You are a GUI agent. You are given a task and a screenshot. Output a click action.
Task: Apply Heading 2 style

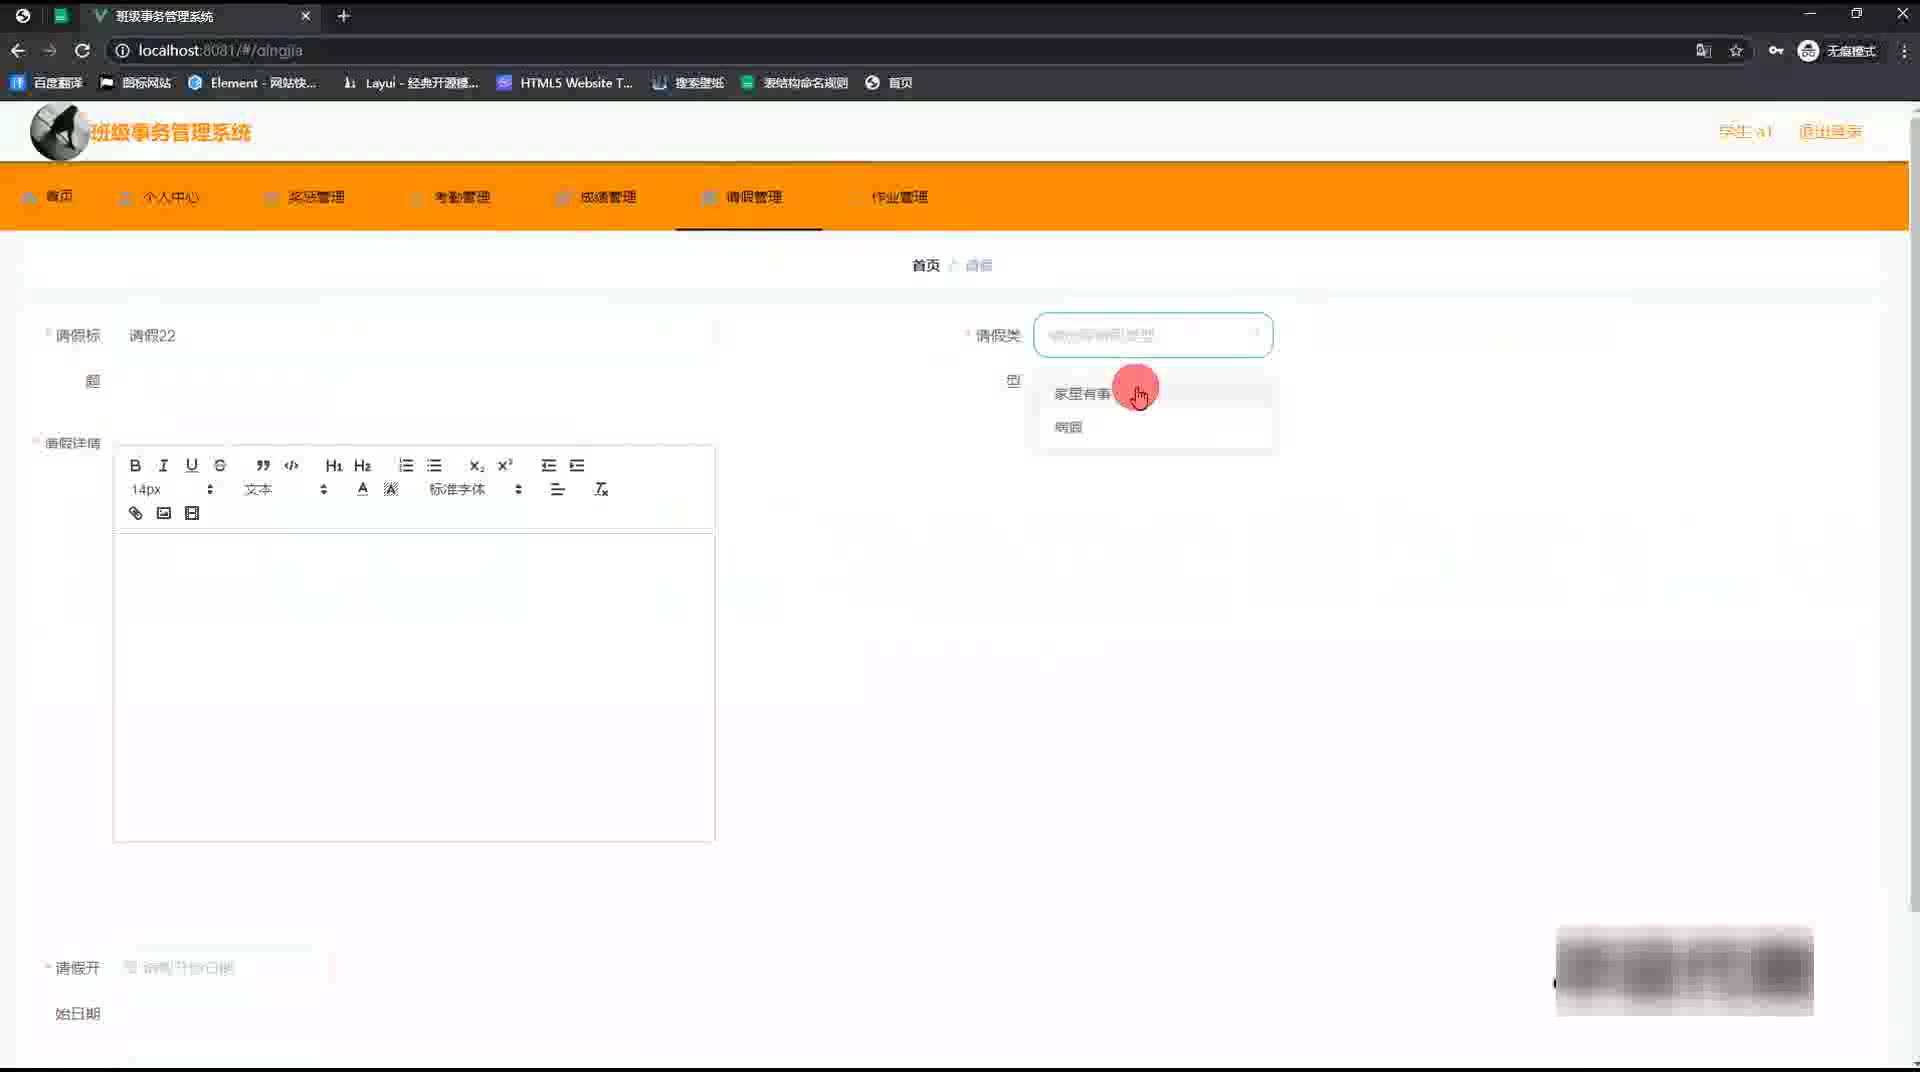pos(362,465)
